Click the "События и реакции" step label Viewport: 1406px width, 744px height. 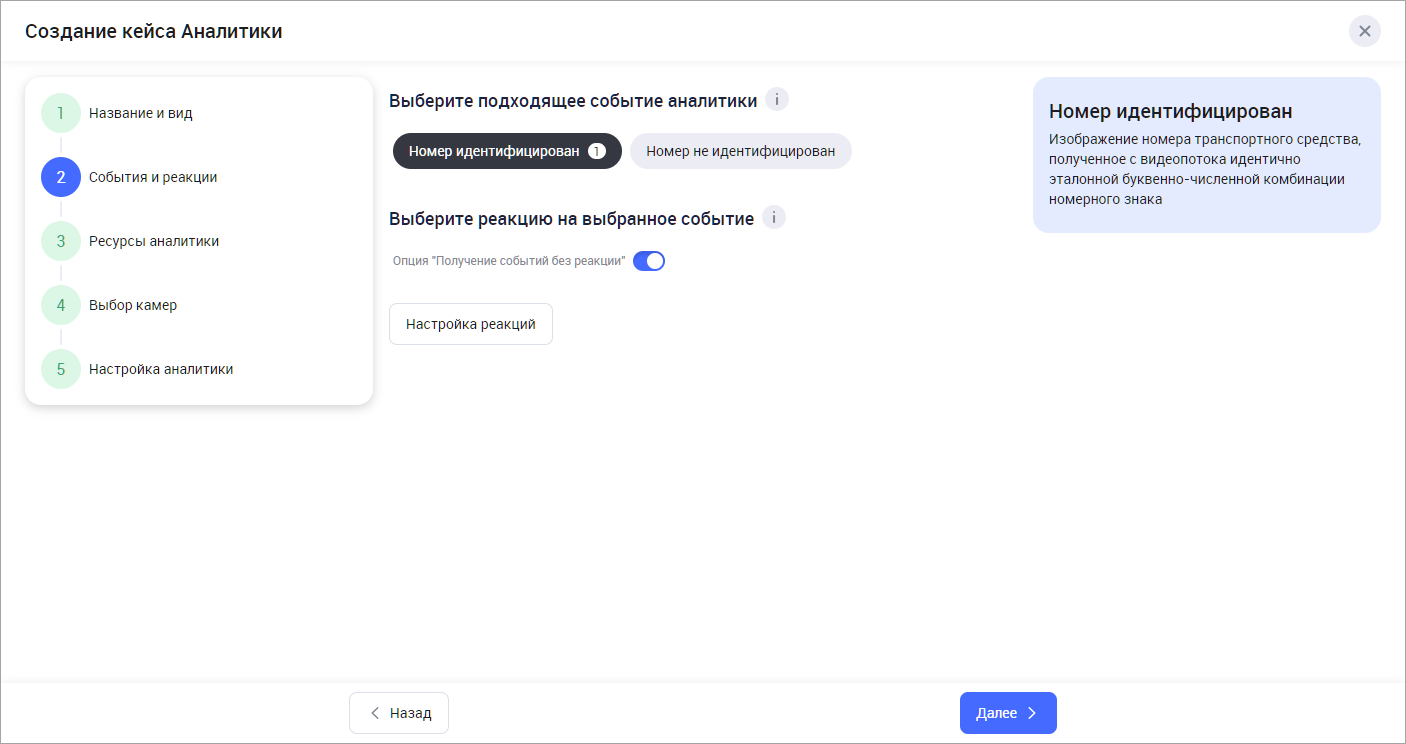click(x=153, y=177)
